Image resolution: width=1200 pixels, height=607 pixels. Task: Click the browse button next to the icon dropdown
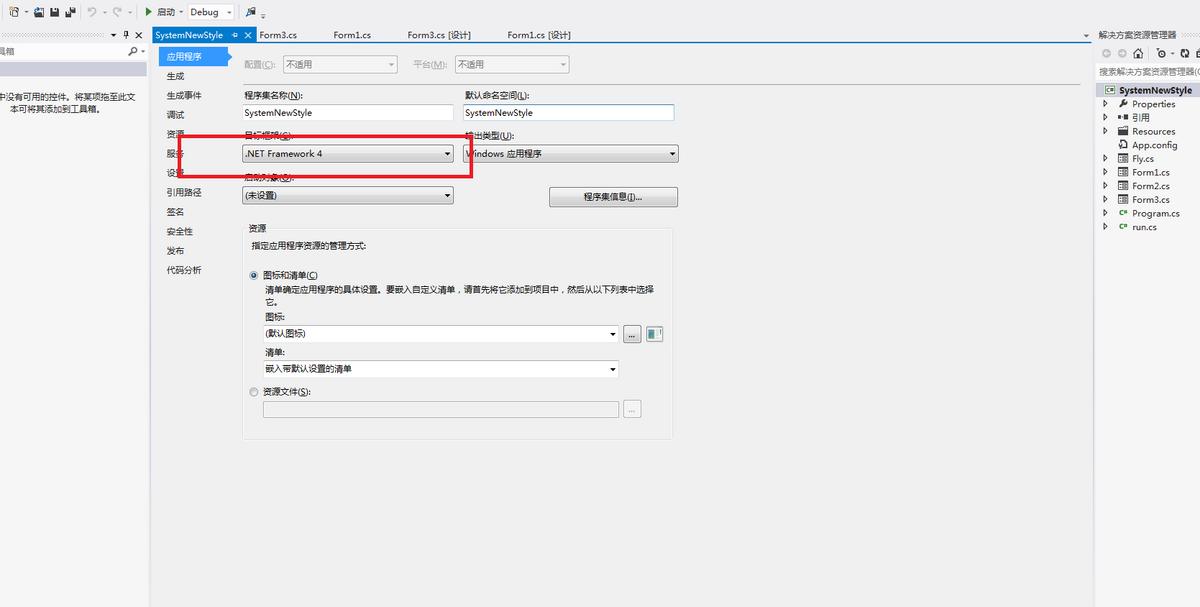coord(632,333)
